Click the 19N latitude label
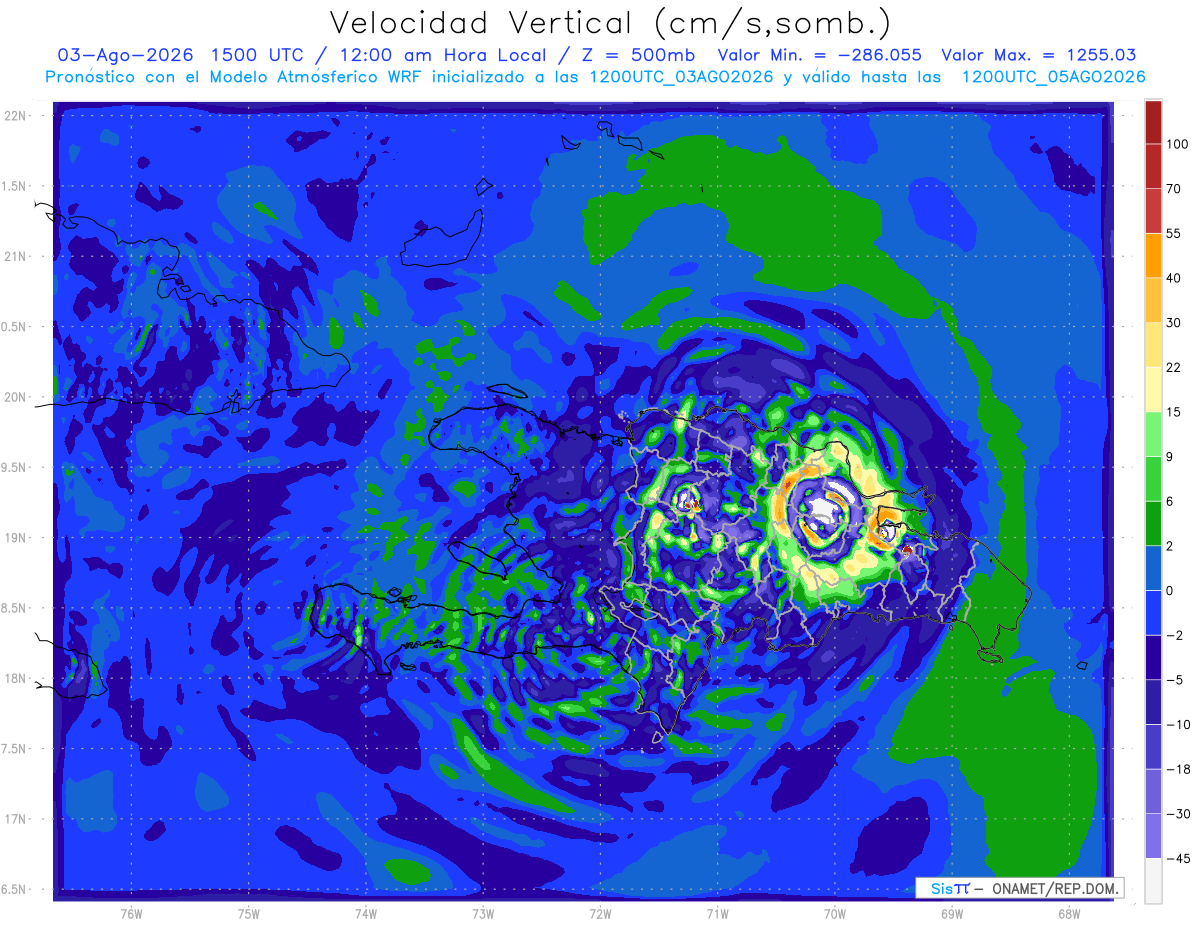Image resolution: width=1200 pixels, height=927 pixels. point(16,537)
